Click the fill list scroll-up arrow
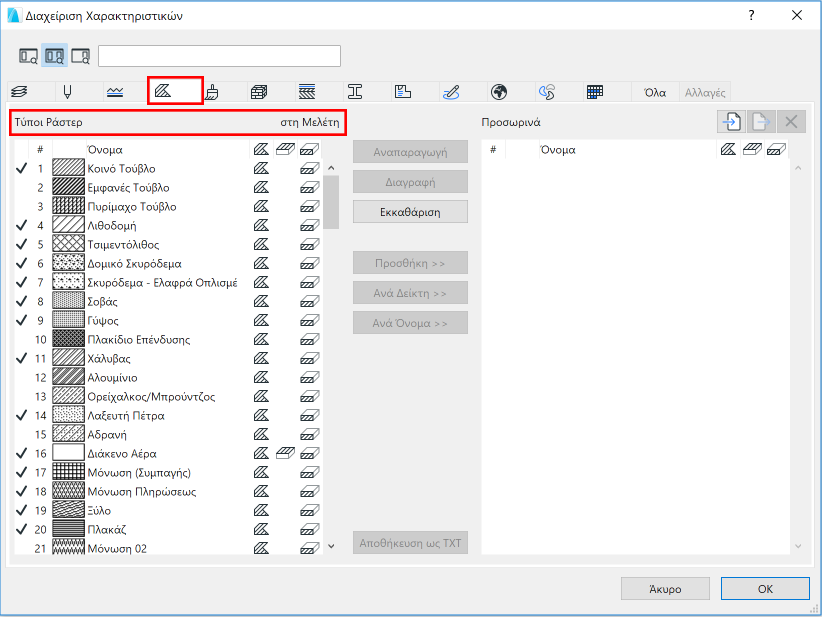822x617 pixels. [x=331, y=168]
